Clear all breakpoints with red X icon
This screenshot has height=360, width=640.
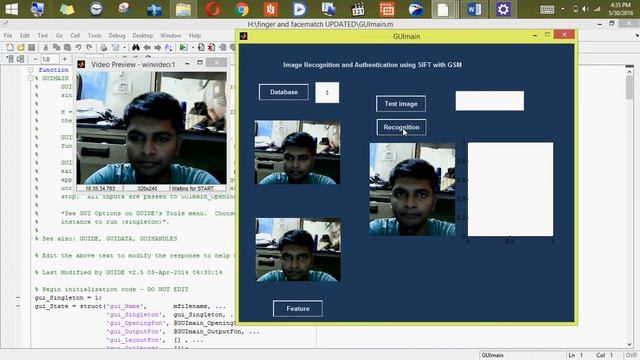tap(211, 48)
